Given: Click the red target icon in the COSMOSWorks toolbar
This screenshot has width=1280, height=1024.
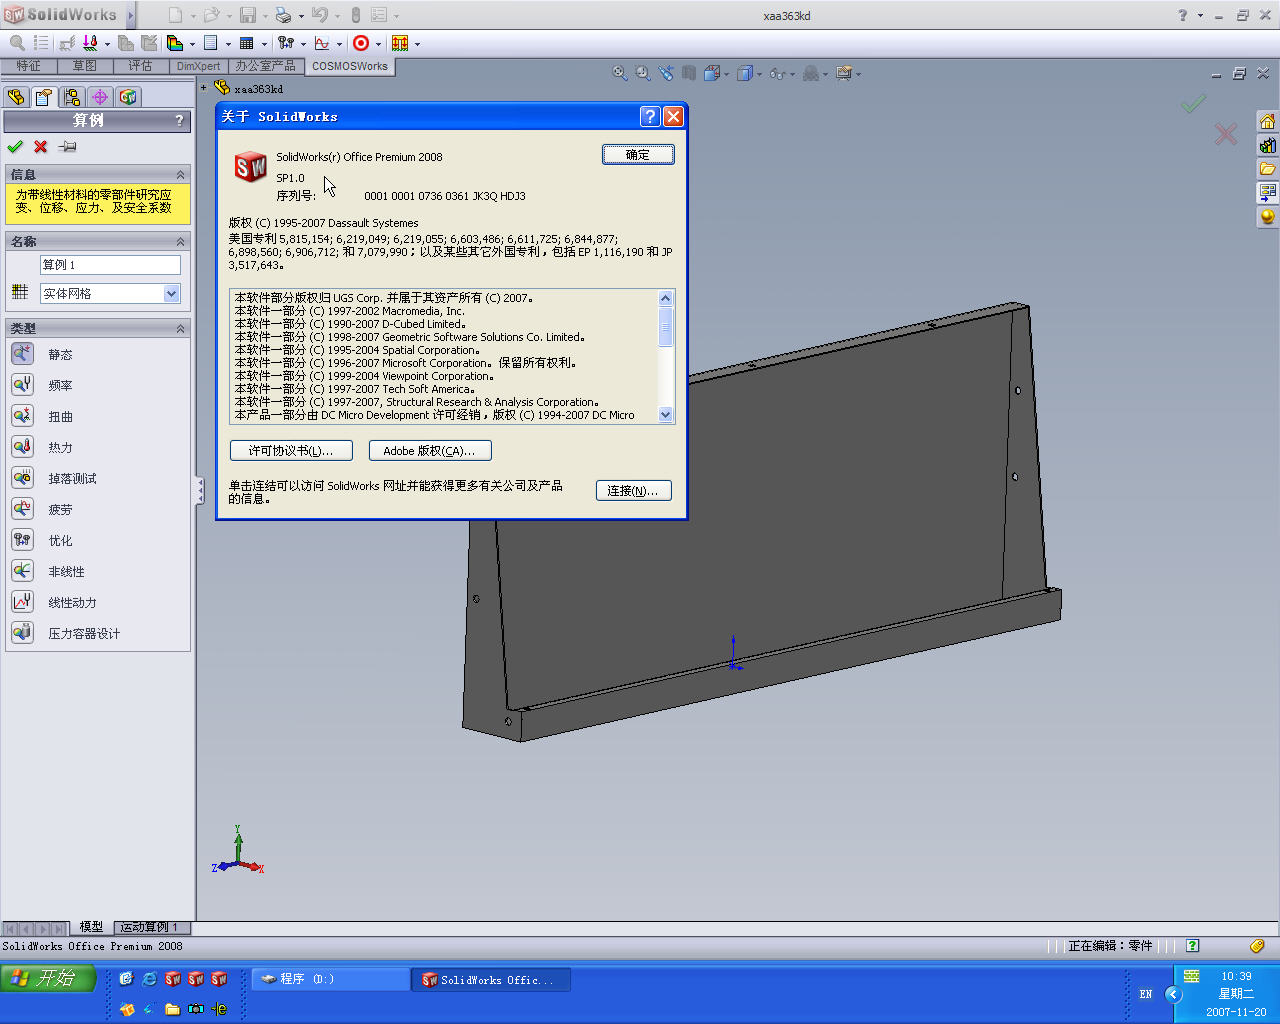Looking at the screenshot, I should (x=361, y=43).
